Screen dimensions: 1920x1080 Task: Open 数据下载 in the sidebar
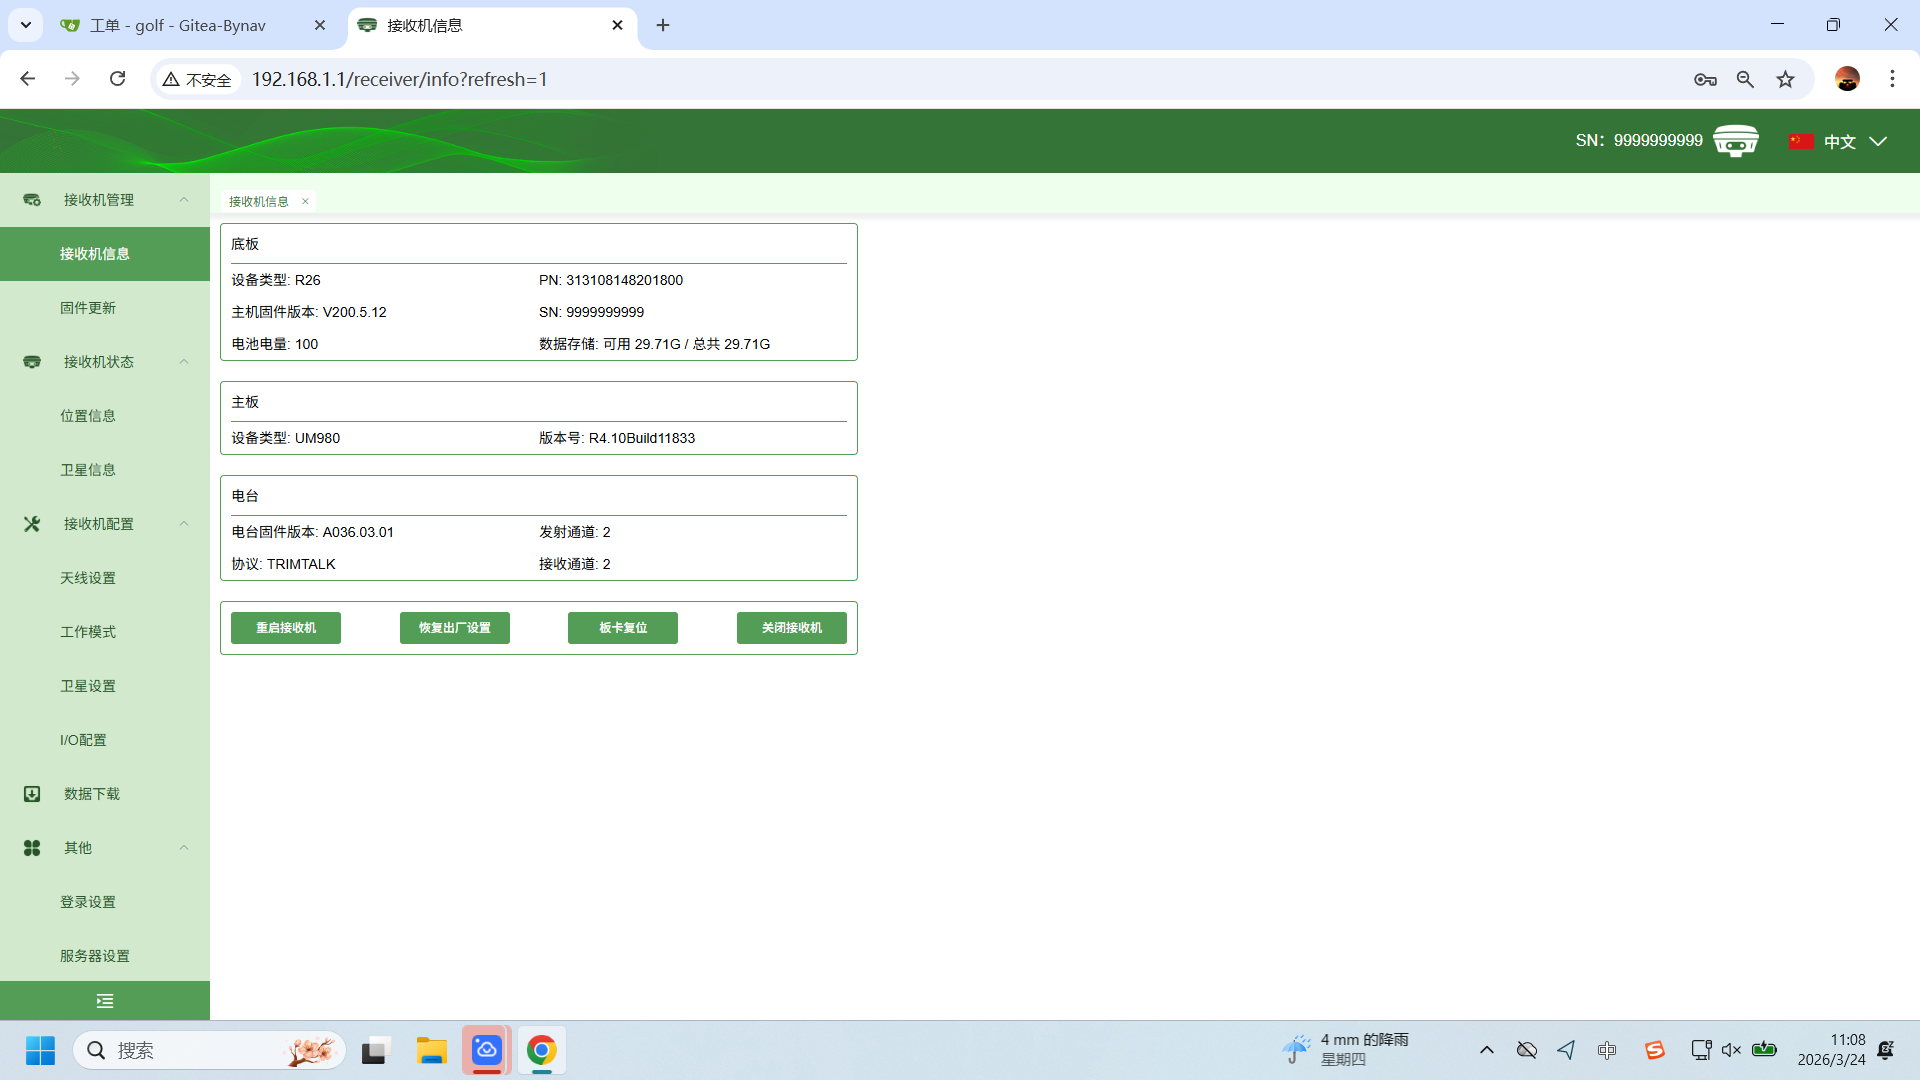(x=105, y=794)
